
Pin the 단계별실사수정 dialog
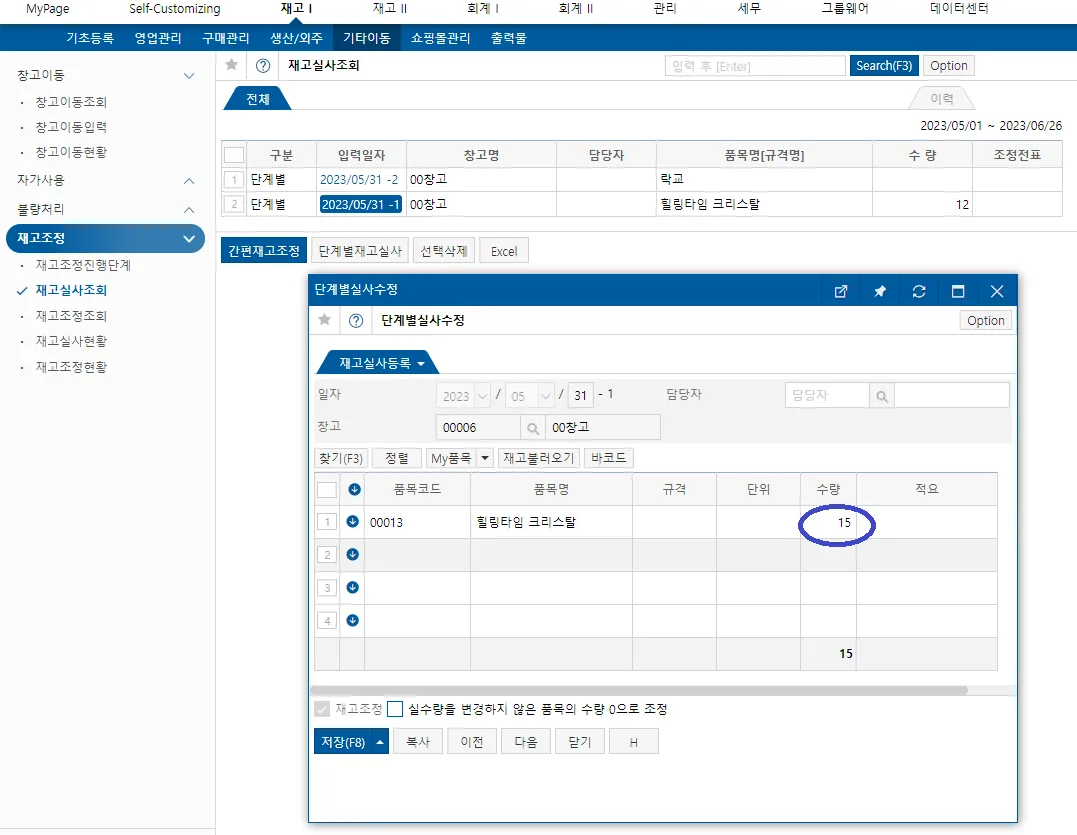pyautogui.click(x=879, y=291)
